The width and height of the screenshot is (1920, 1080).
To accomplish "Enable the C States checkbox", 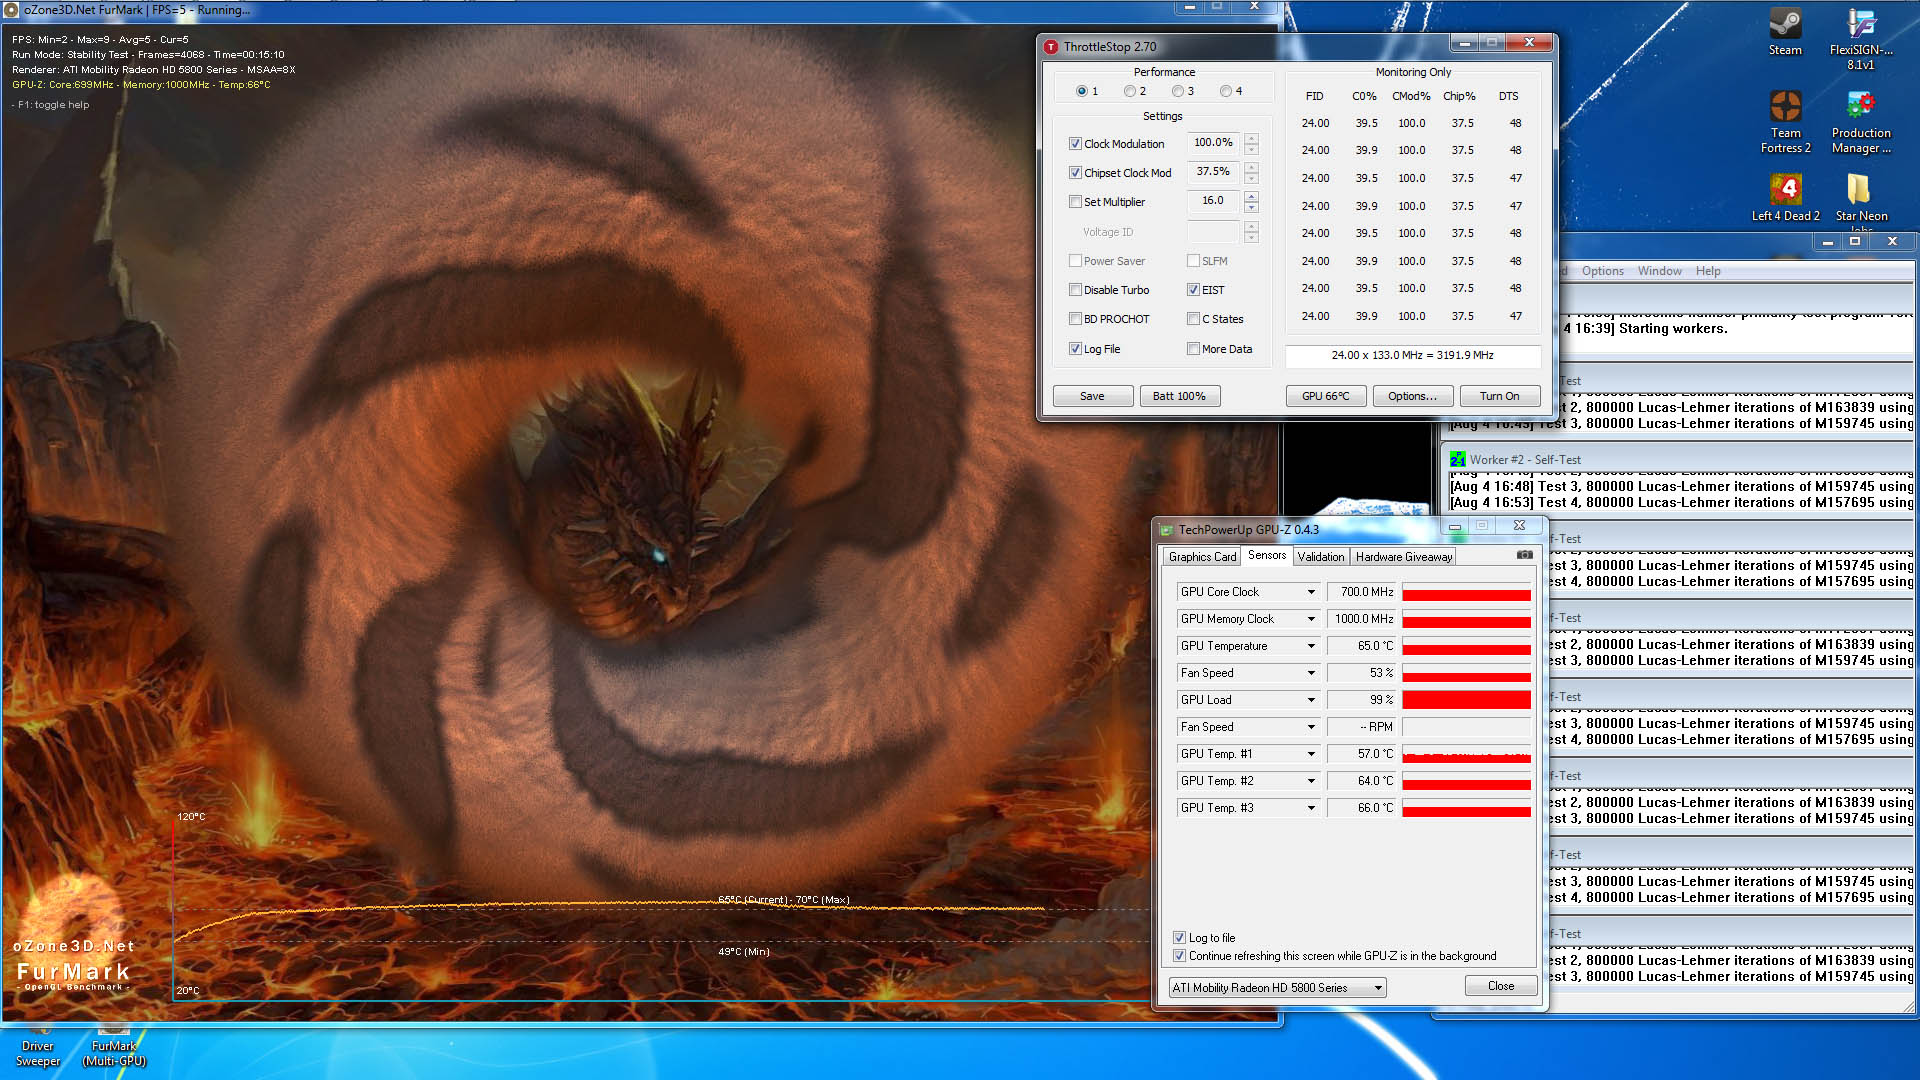I will [x=1193, y=319].
